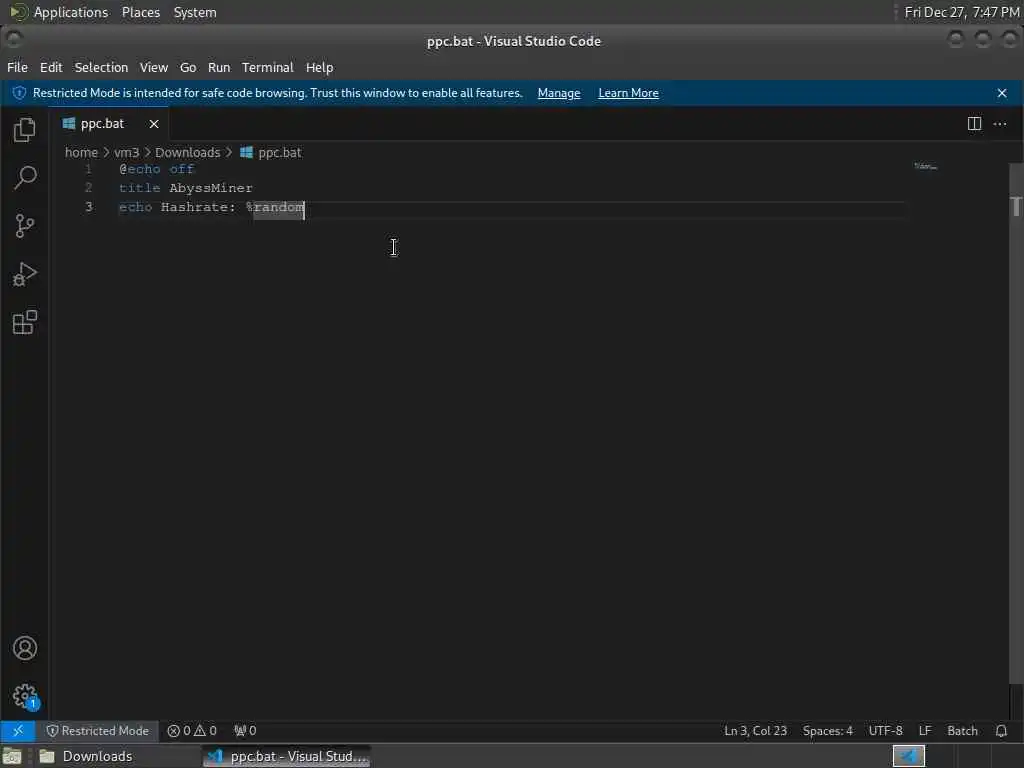Click the clock showing Fri Dec 27

961,12
